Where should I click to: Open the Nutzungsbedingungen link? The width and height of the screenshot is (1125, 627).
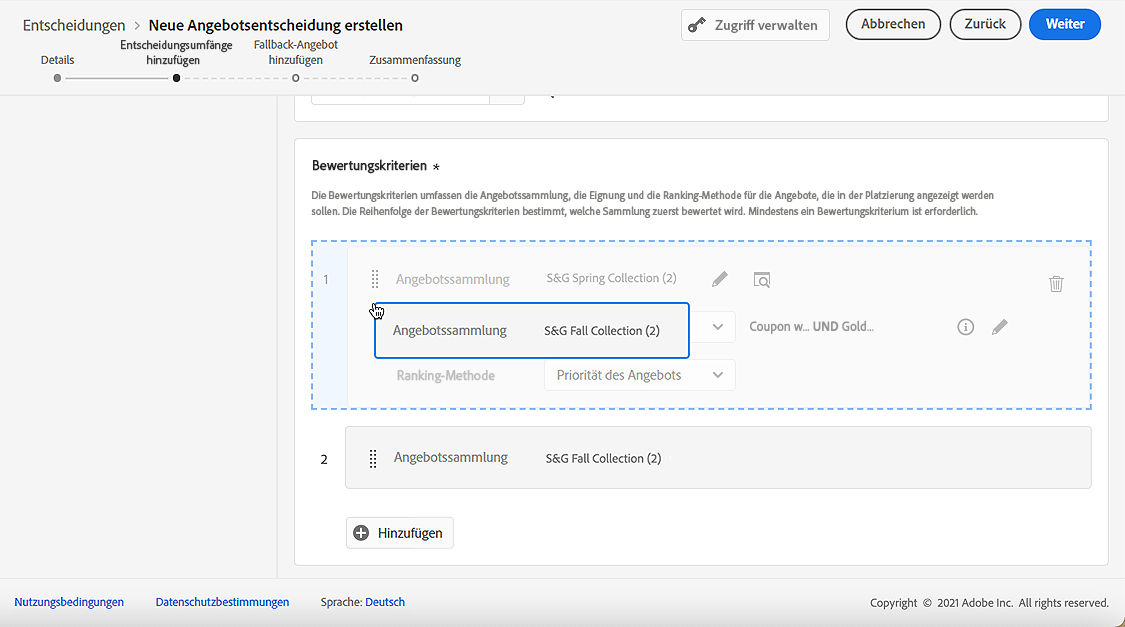69,602
